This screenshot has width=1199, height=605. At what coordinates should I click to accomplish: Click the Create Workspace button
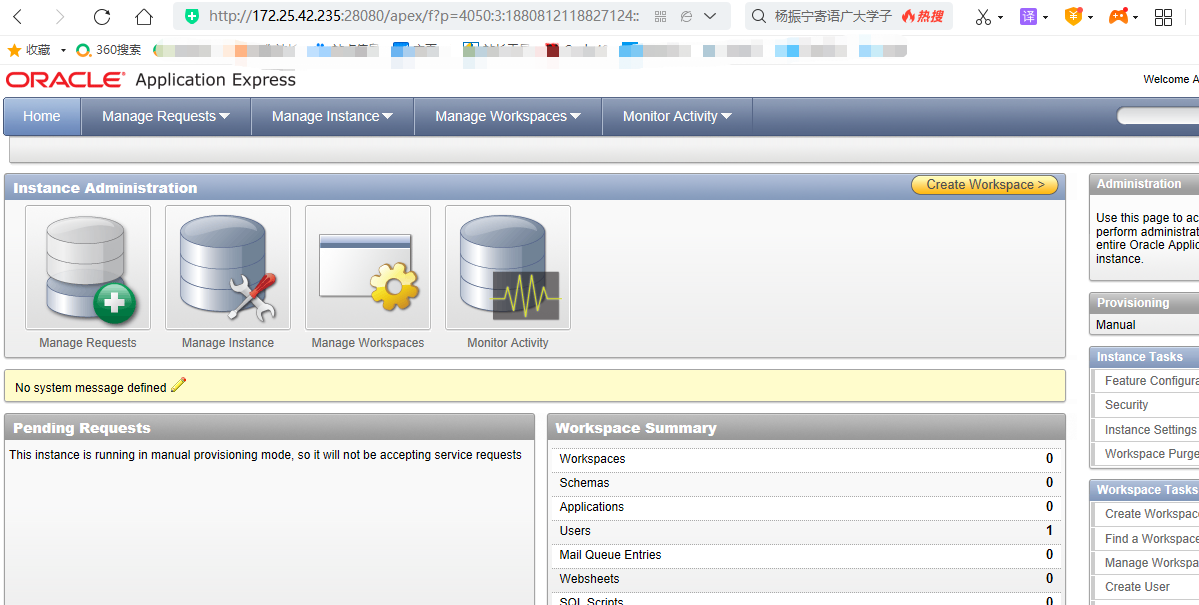(x=984, y=184)
